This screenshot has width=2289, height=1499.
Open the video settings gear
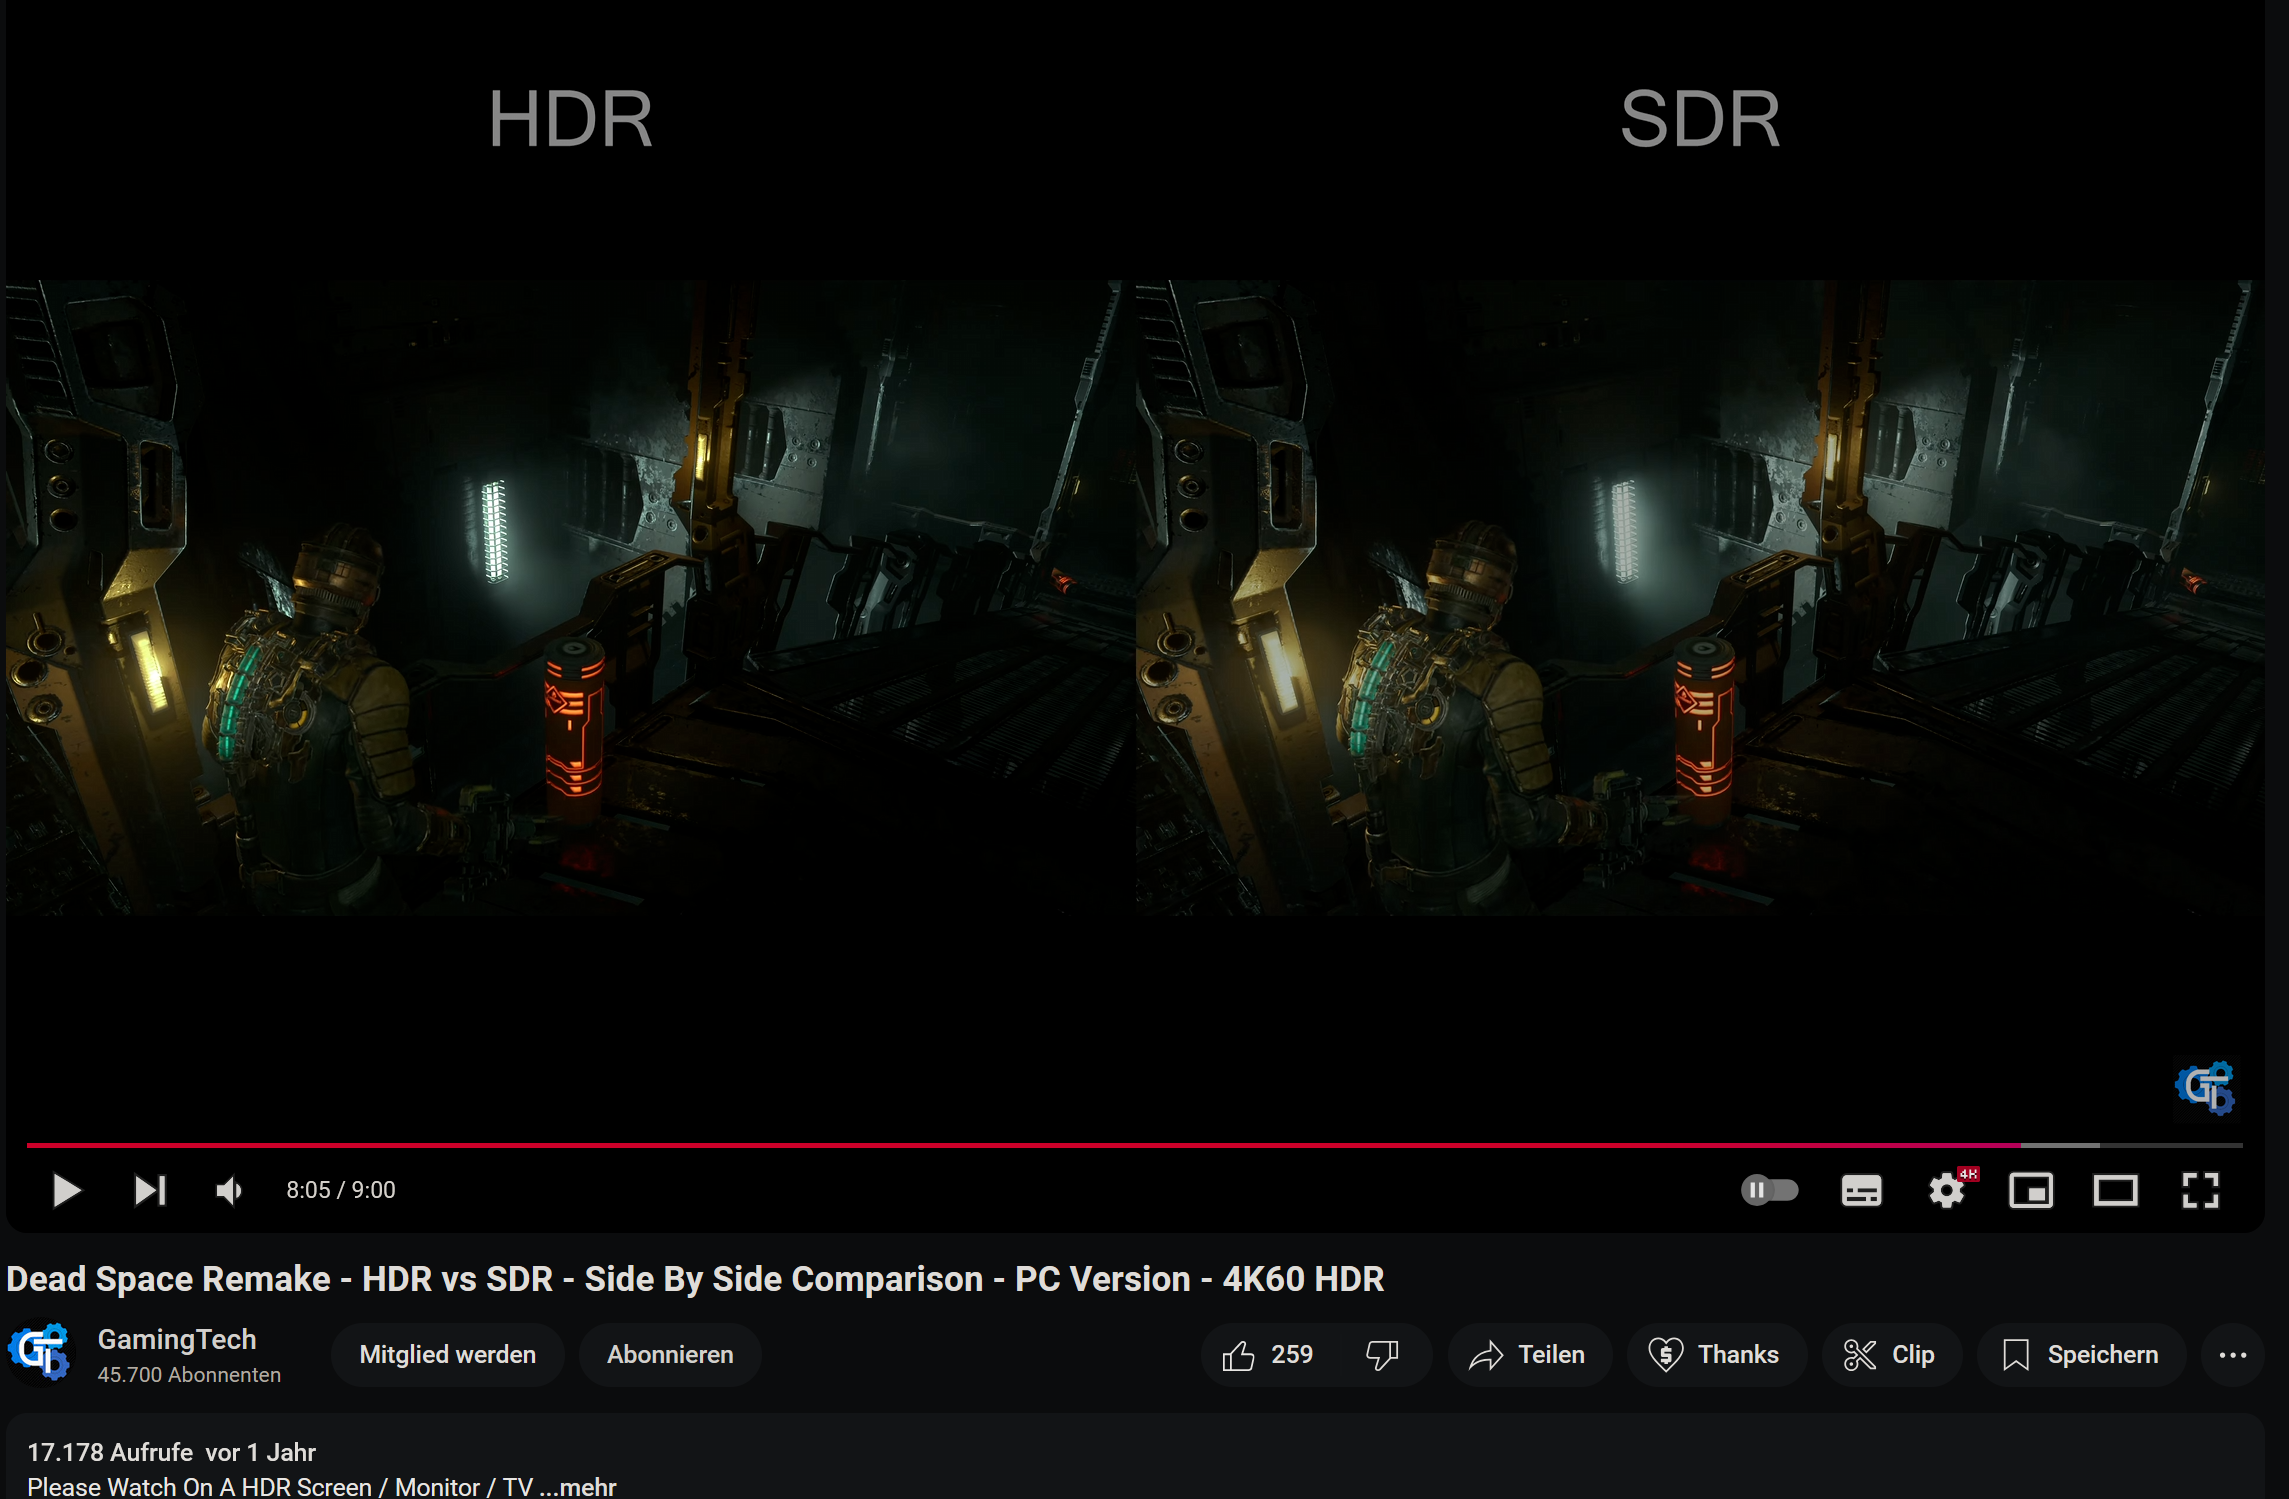point(1946,1190)
